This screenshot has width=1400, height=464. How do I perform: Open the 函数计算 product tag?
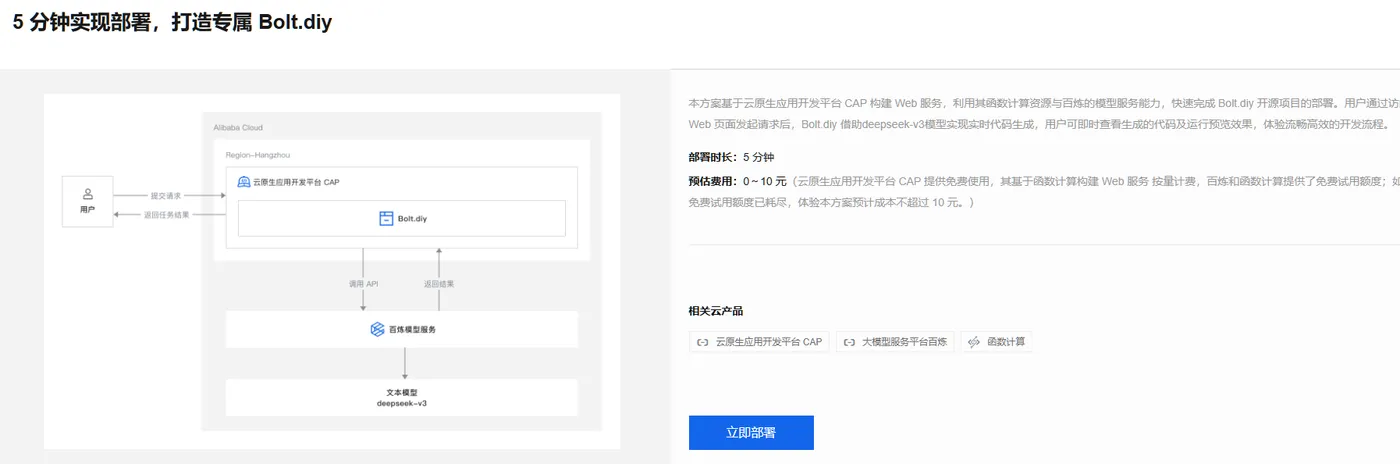(x=996, y=342)
